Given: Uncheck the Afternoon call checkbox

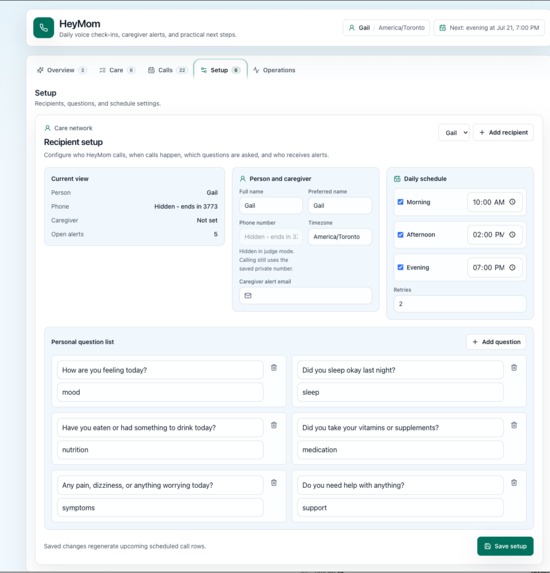Looking at the screenshot, I should pos(401,235).
